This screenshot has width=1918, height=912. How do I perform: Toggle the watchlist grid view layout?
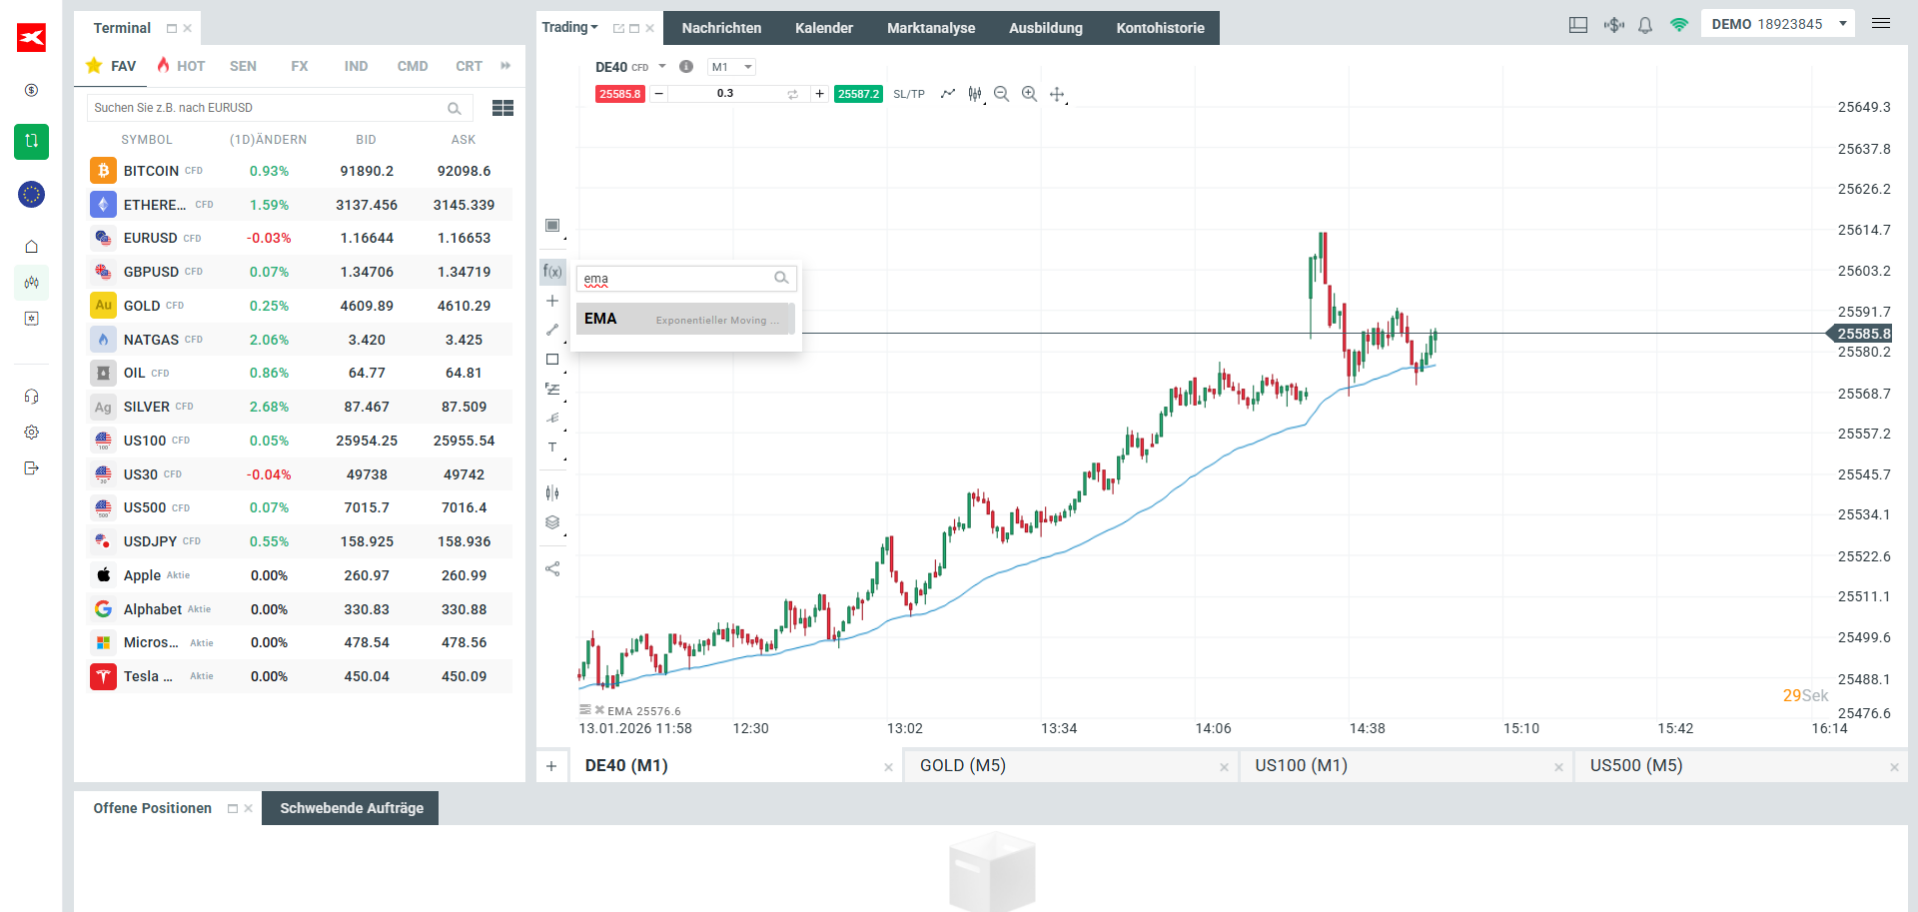tap(503, 108)
